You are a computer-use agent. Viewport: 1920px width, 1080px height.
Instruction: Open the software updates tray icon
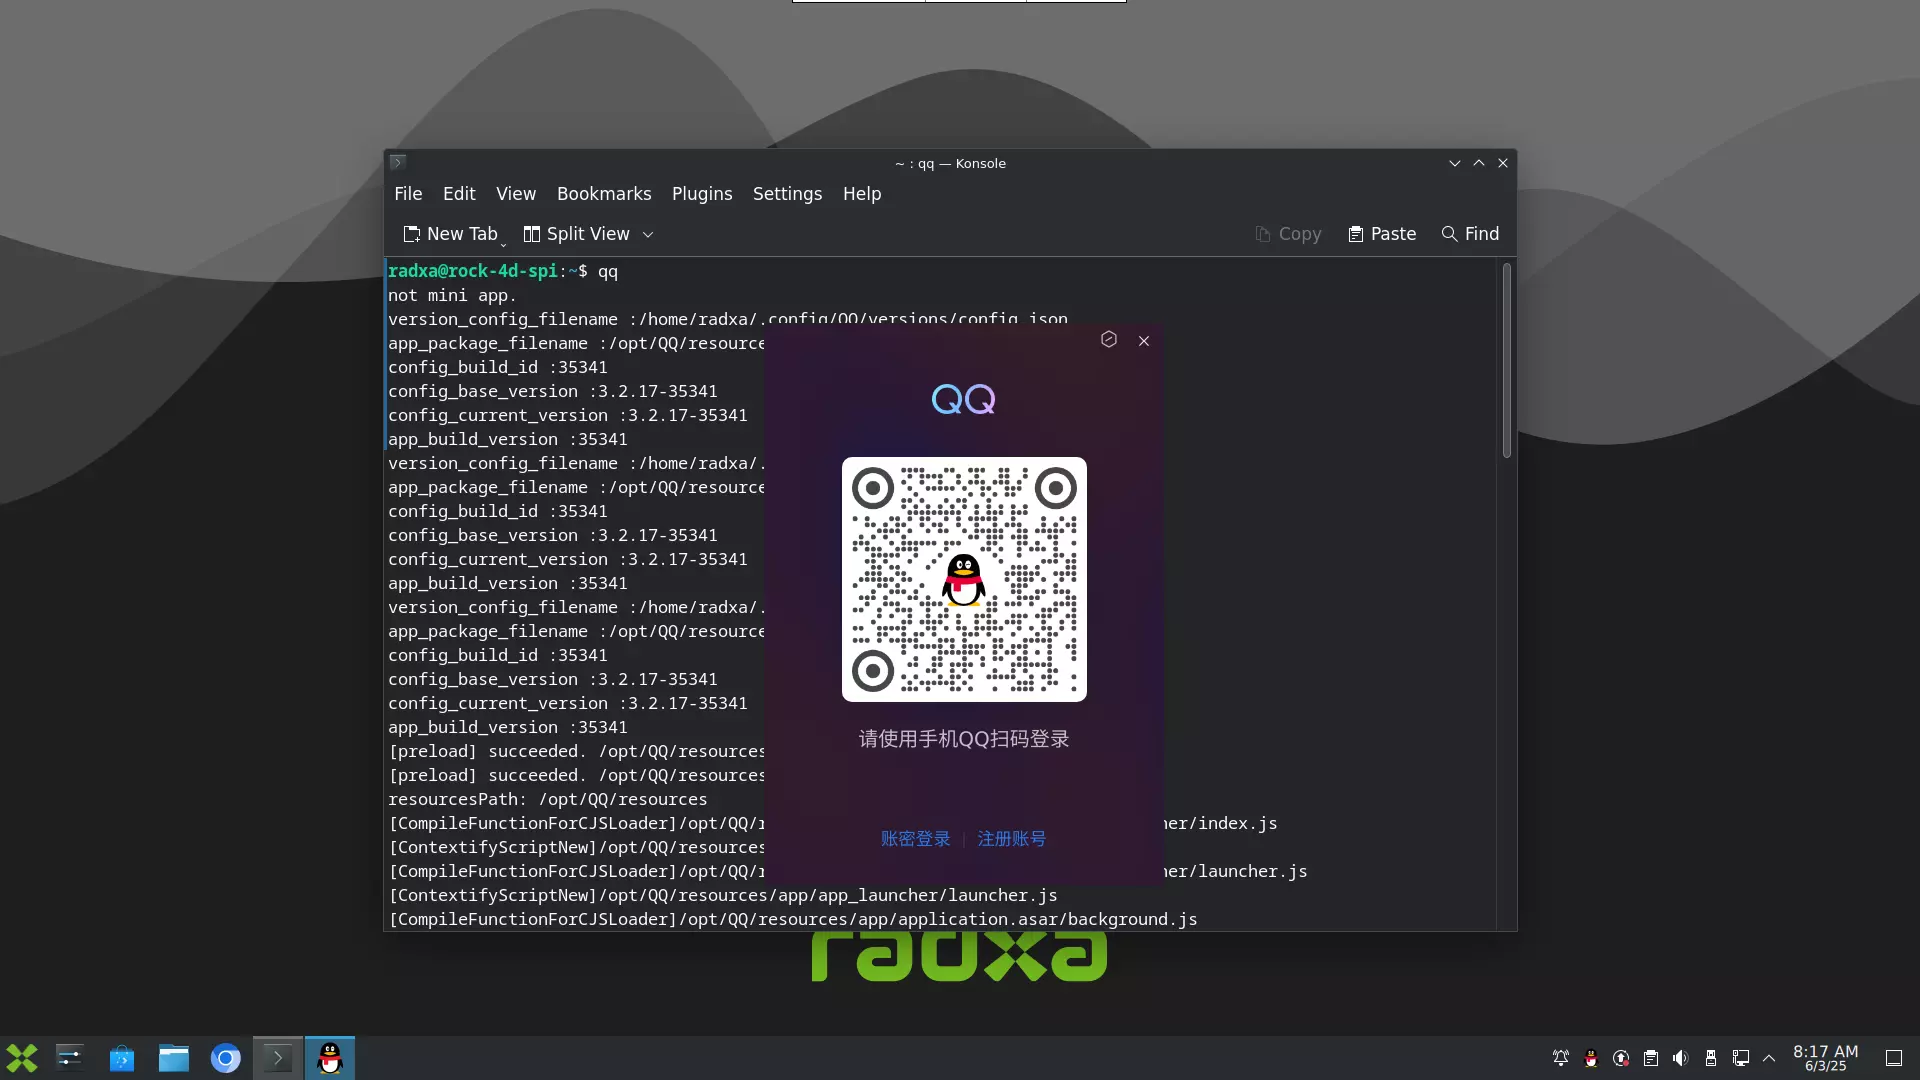pos(1621,1058)
